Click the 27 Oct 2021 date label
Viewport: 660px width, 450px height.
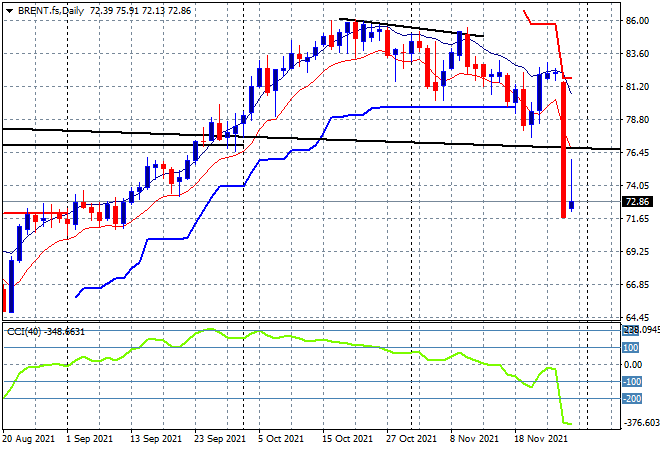[x=411, y=439]
